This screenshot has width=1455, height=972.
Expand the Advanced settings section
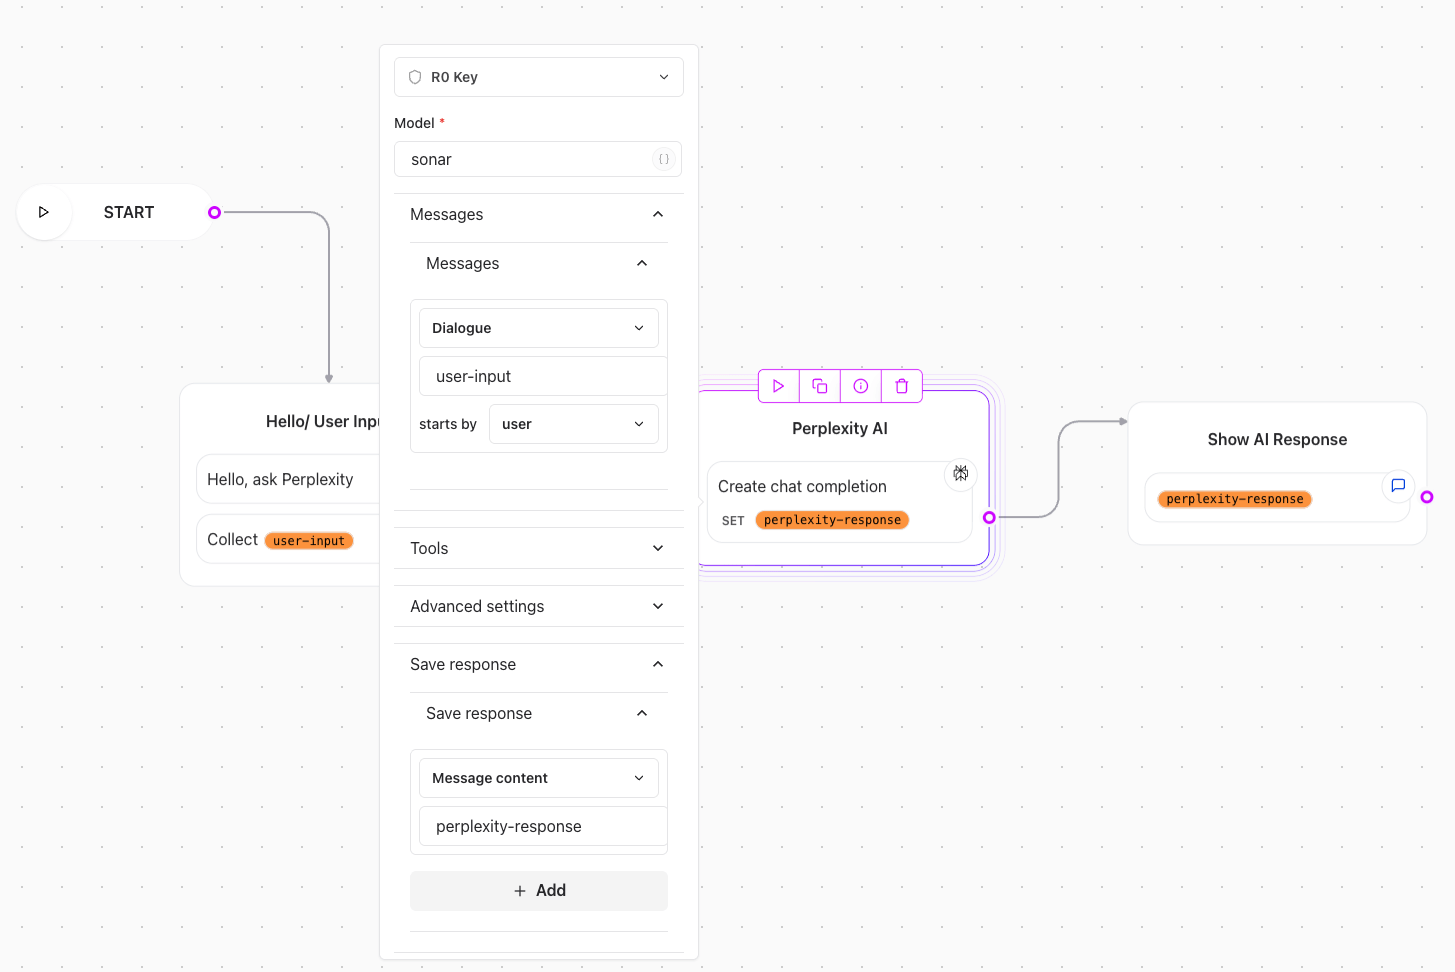(x=539, y=606)
